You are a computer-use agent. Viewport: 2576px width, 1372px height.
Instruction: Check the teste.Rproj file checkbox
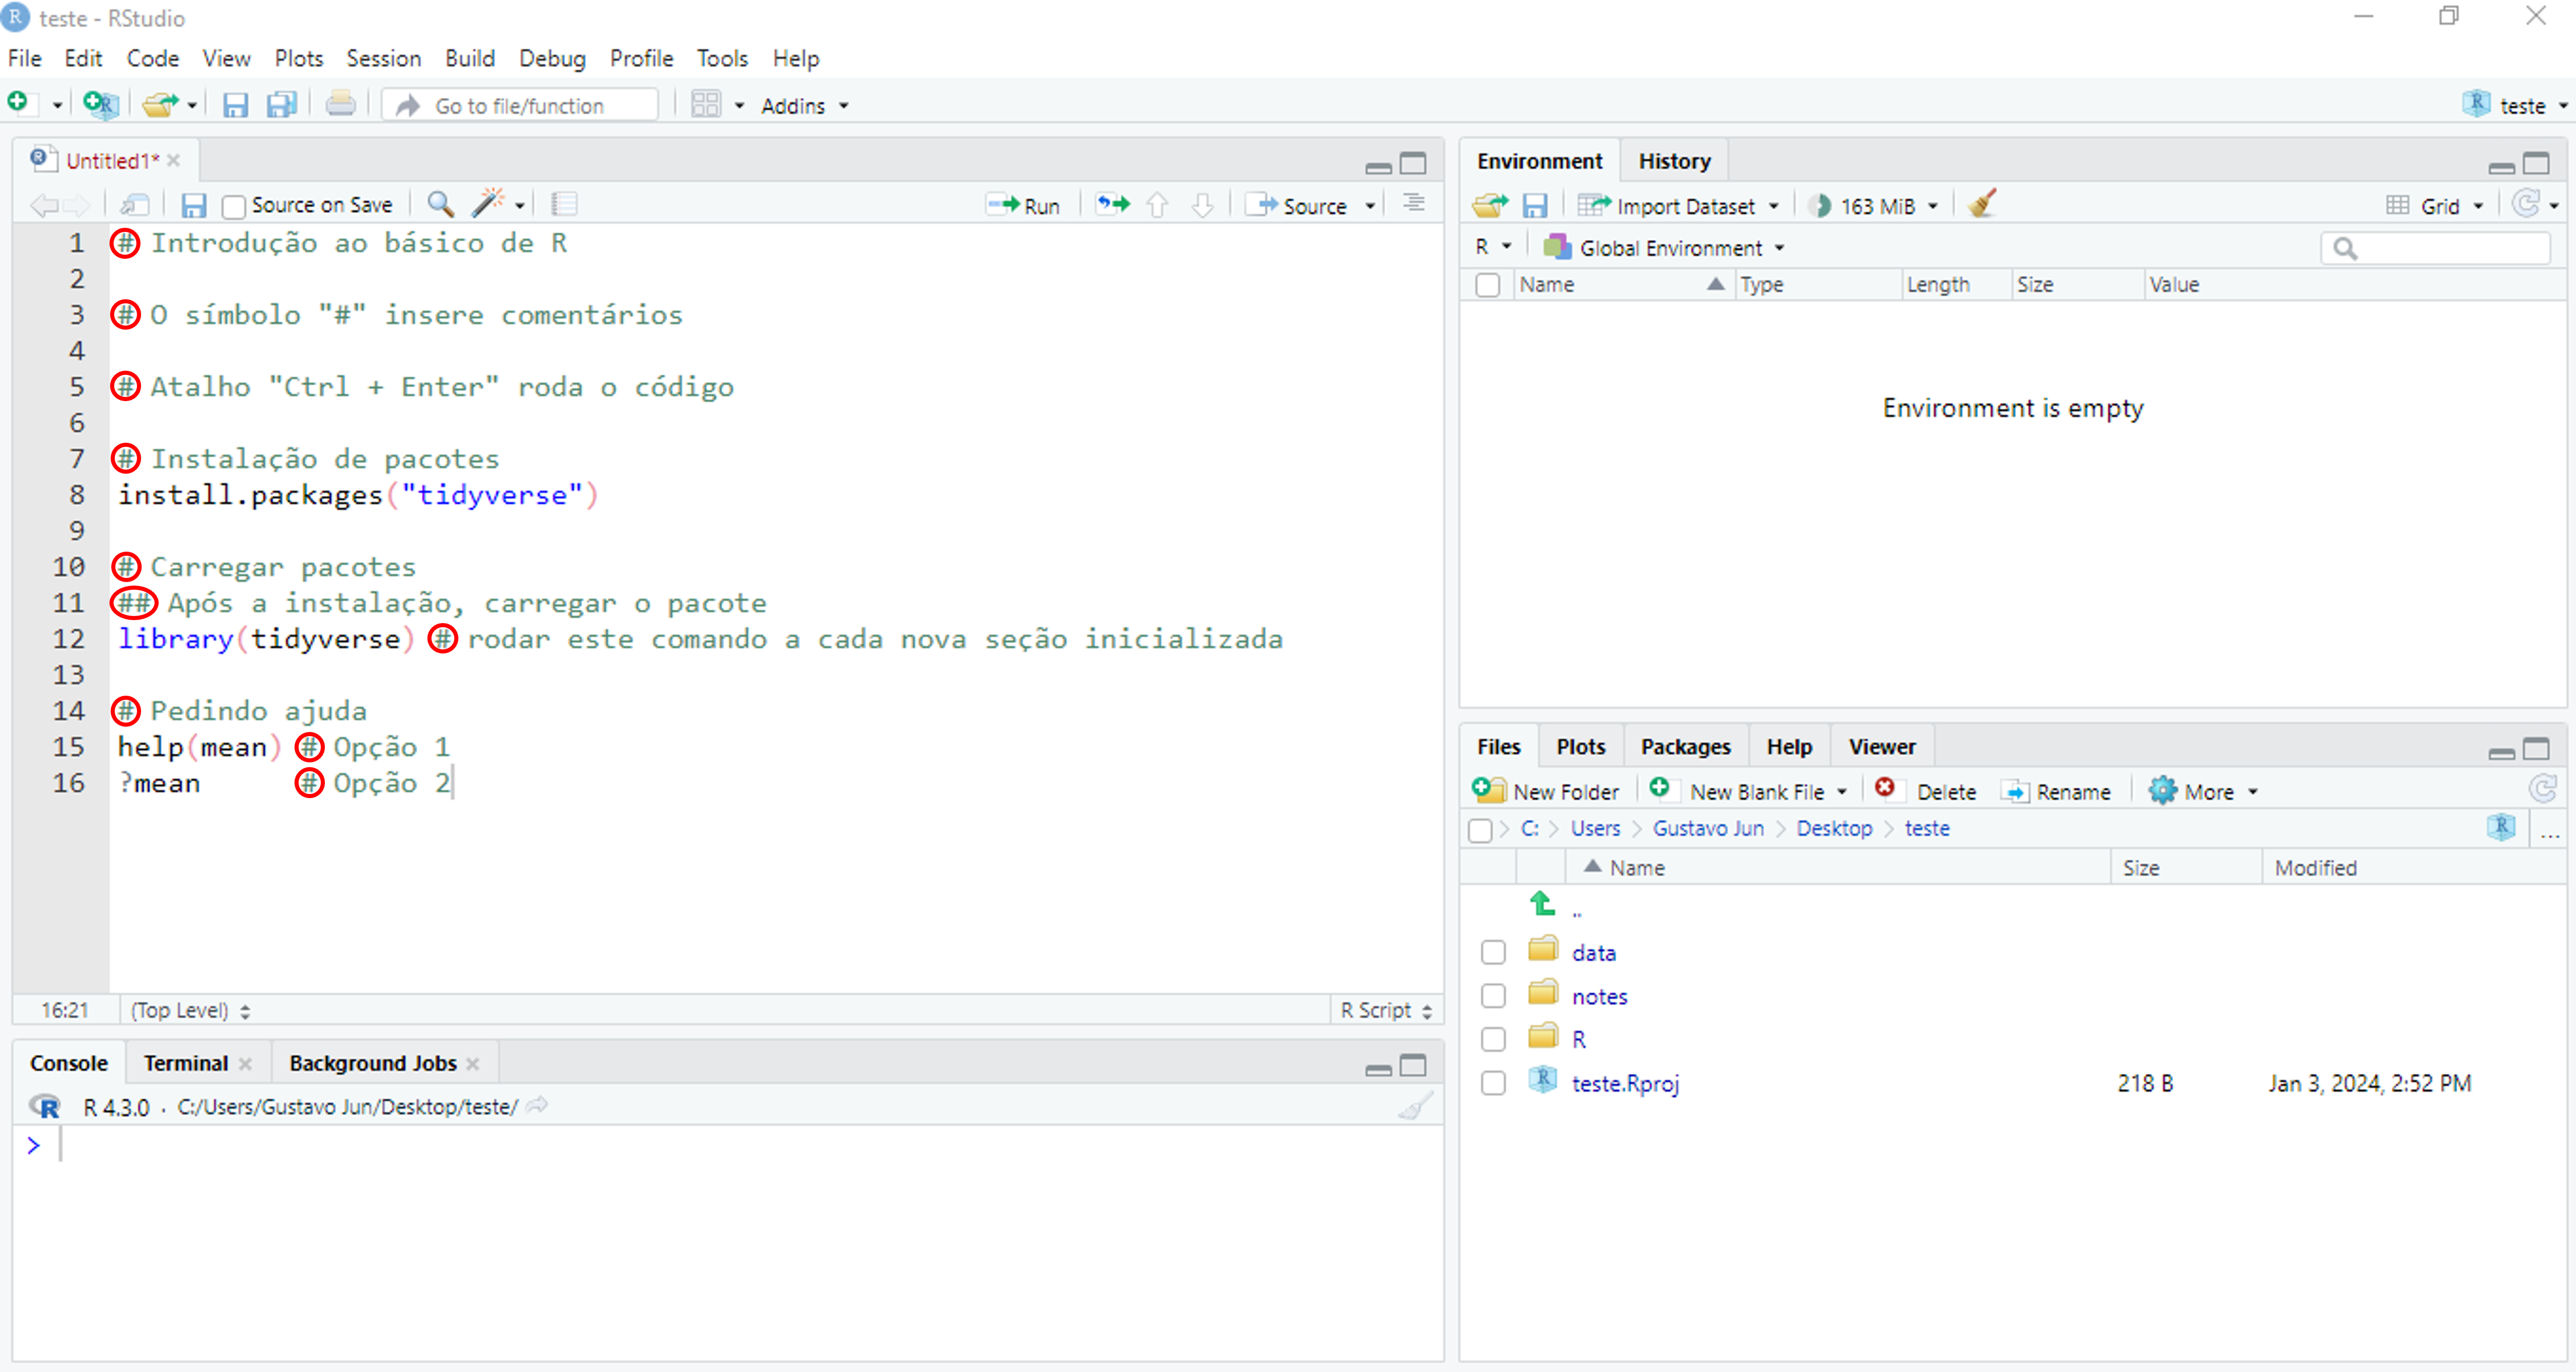click(1493, 1083)
